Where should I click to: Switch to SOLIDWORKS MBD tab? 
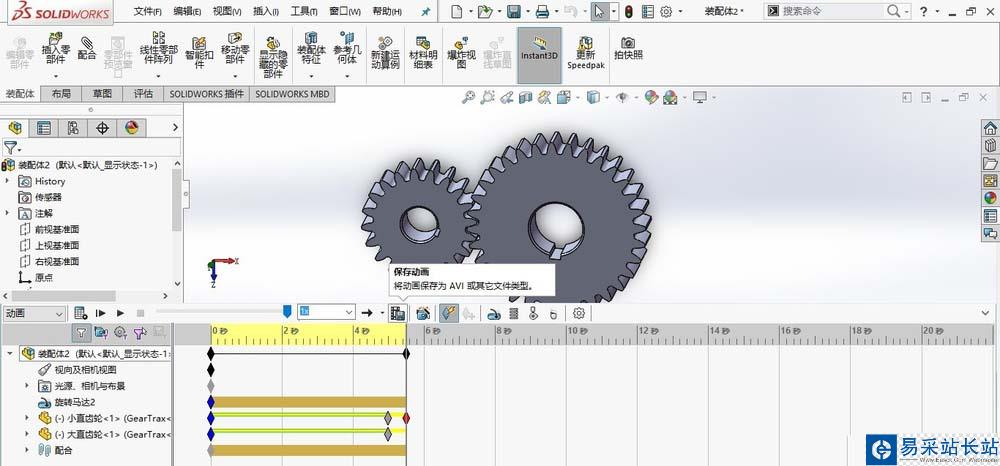pyautogui.click(x=293, y=94)
